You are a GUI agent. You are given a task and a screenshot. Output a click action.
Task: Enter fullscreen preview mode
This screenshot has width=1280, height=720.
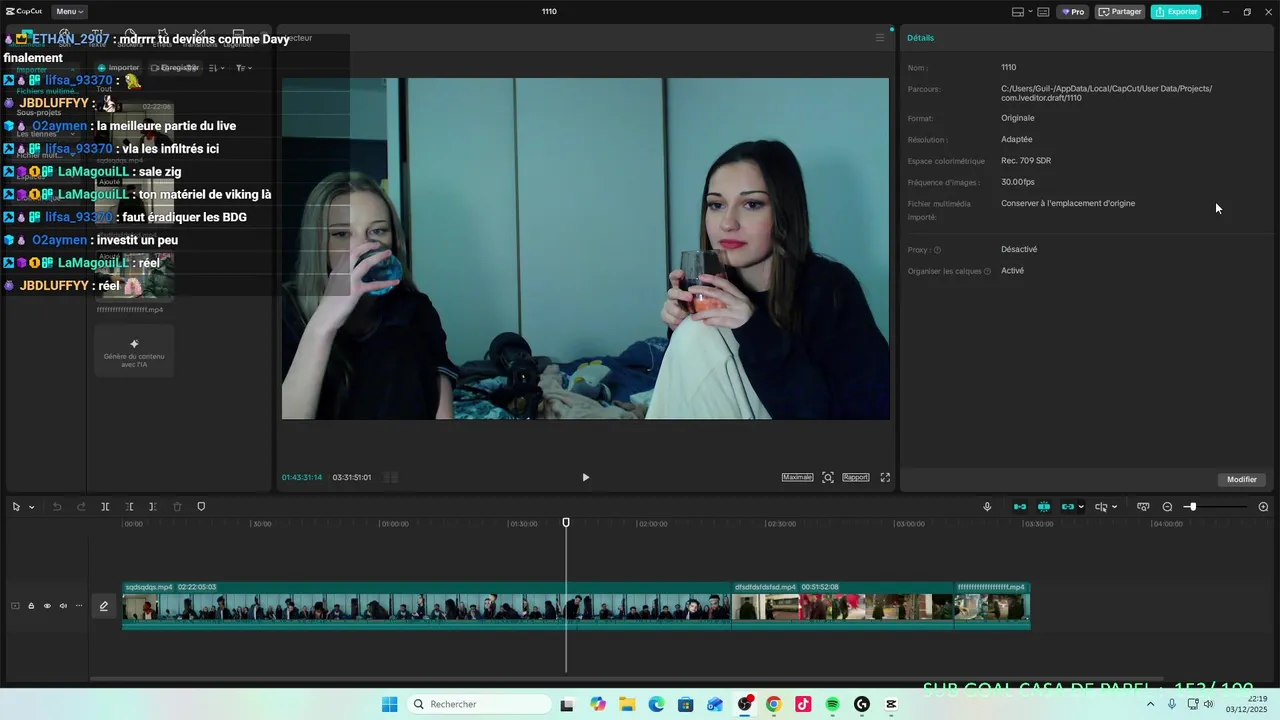tap(885, 477)
